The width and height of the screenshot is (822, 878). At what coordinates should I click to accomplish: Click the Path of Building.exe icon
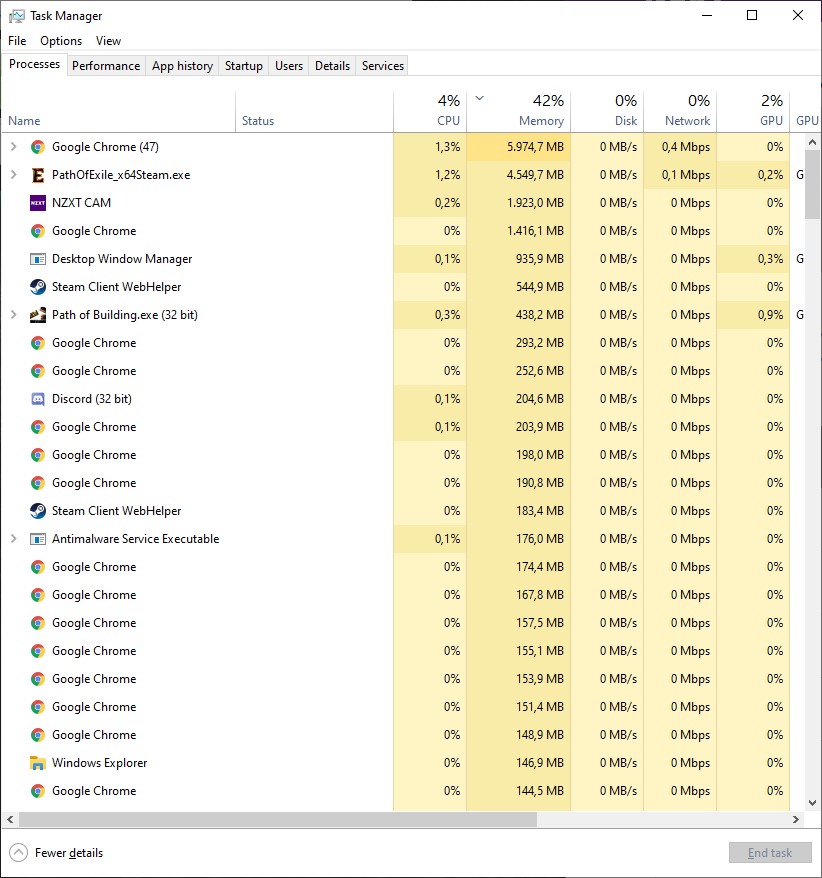pos(38,315)
